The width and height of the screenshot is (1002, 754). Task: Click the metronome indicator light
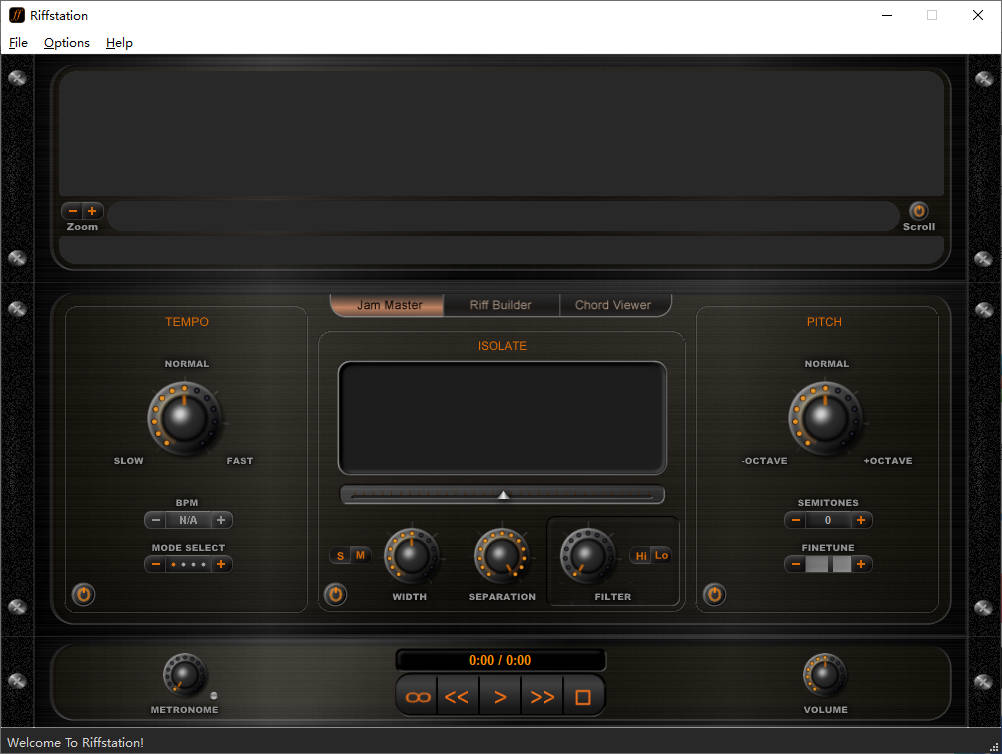[214, 696]
